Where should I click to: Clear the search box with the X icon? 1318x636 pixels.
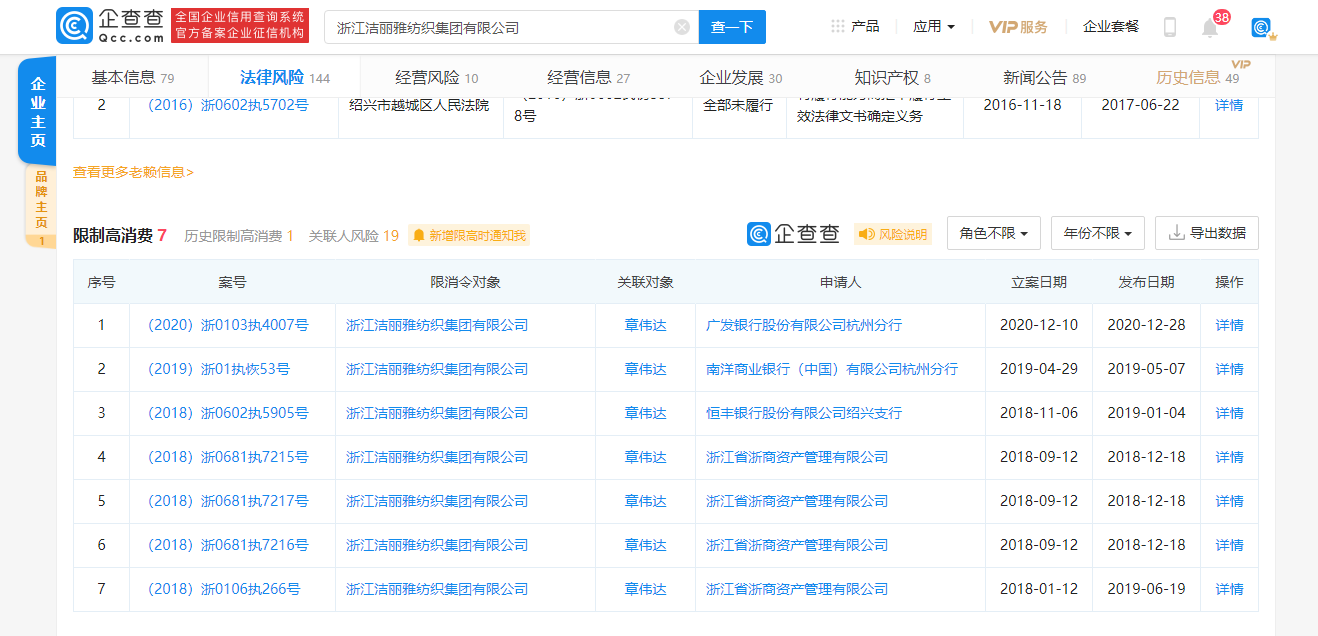682,27
